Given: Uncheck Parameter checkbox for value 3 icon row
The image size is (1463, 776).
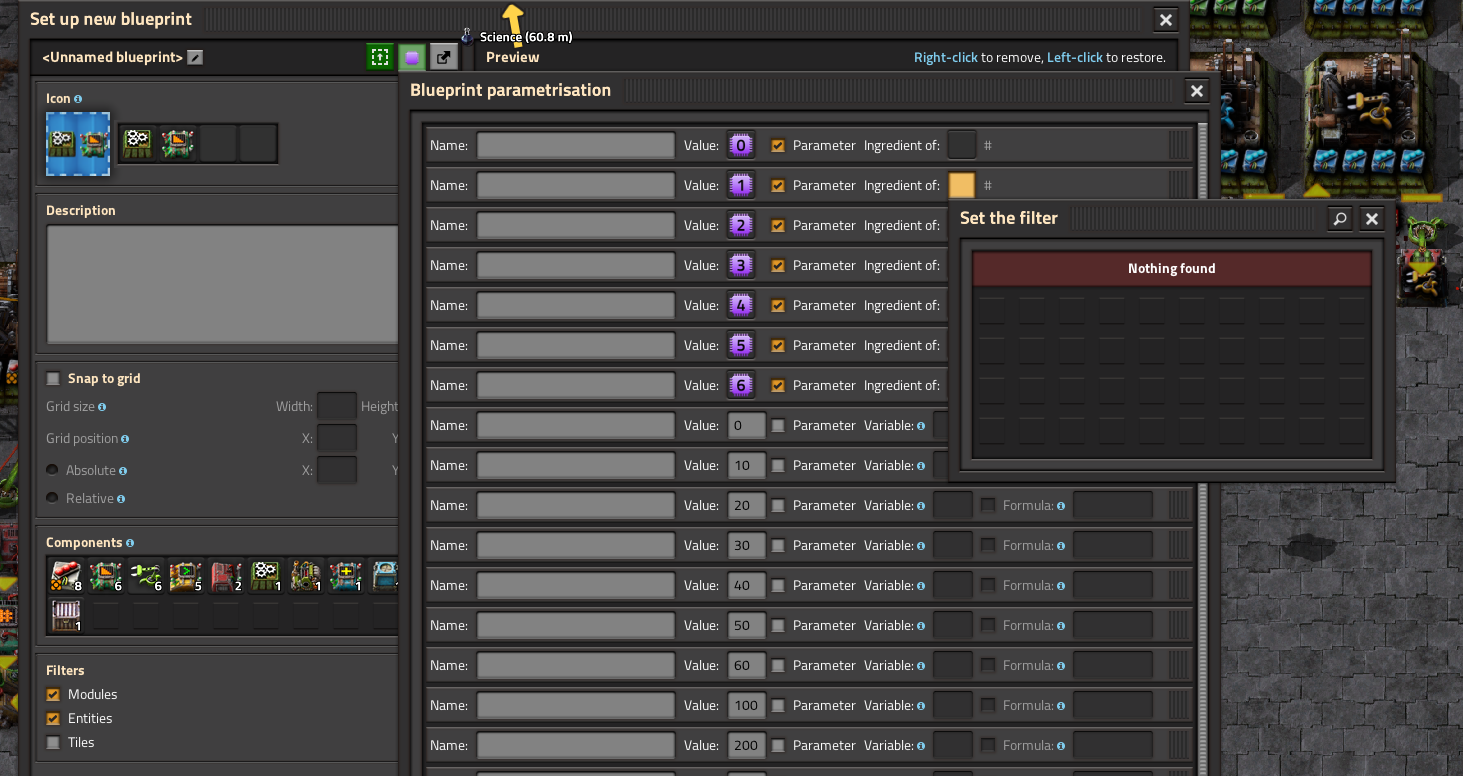Looking at the screenshot, I should (x=778, y=265).
